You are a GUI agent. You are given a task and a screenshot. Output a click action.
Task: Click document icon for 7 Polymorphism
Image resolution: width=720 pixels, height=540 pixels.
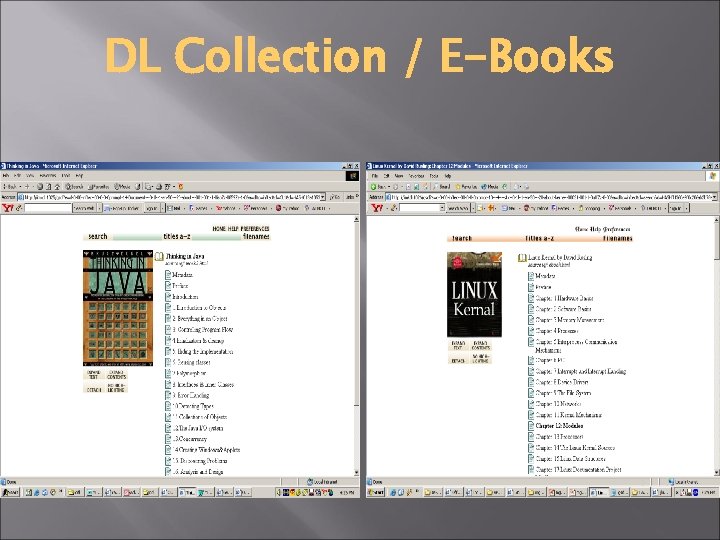click(168, 373)
